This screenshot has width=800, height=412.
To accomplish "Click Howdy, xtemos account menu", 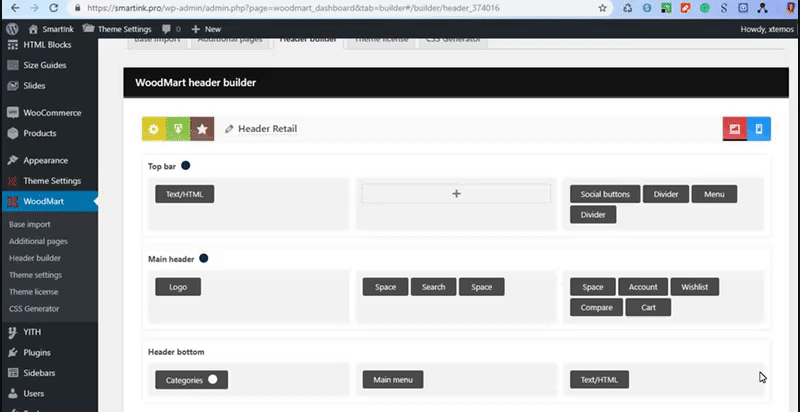I will 767,29.
